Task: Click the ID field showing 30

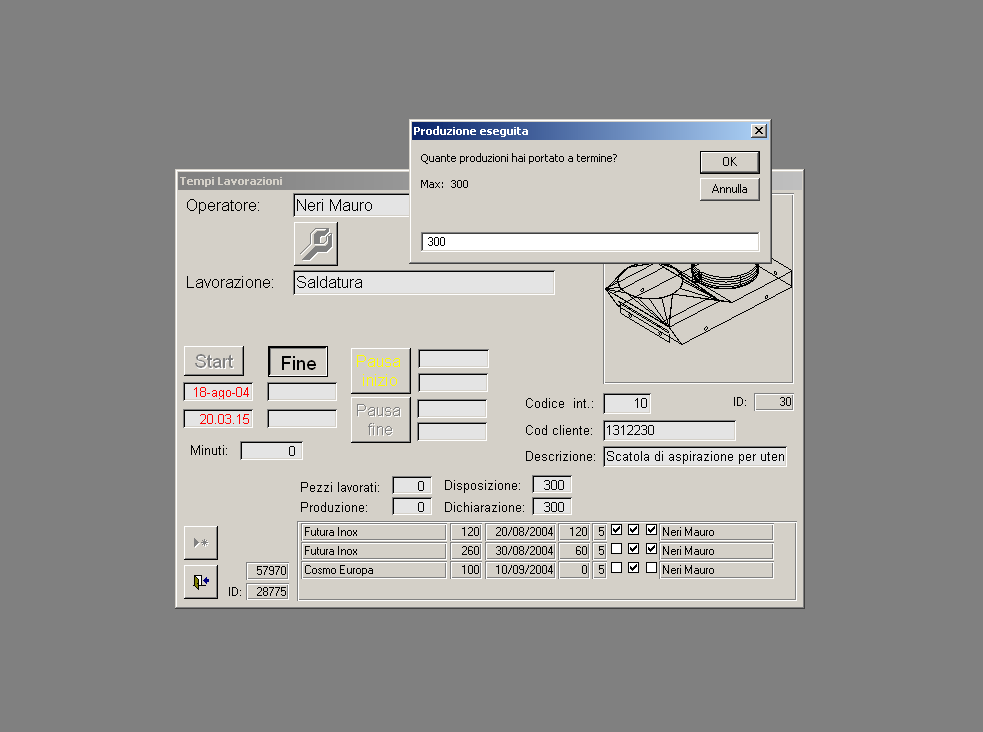Action: pyautogui.click(x=774, y=402)
